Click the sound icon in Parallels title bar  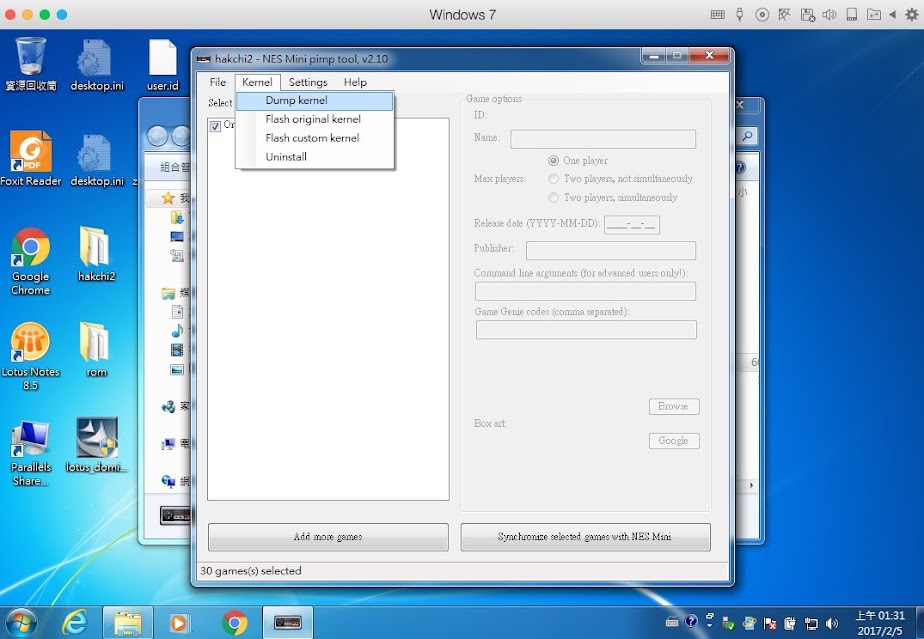point(829,15)
